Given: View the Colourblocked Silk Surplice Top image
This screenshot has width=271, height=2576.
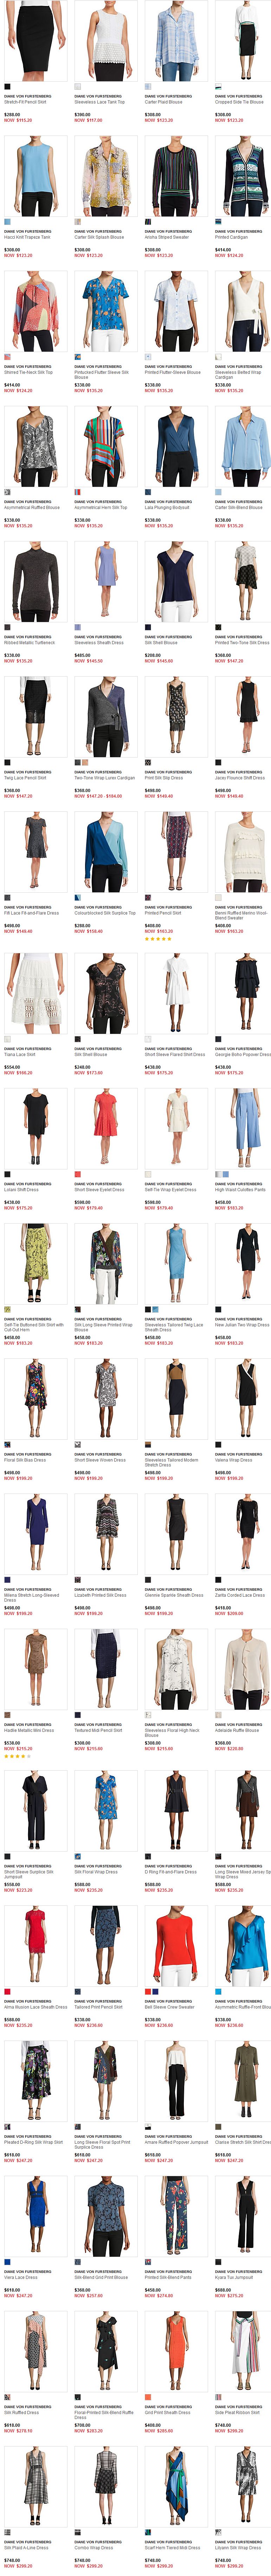Looking at the screenshot, I should 105,852.
